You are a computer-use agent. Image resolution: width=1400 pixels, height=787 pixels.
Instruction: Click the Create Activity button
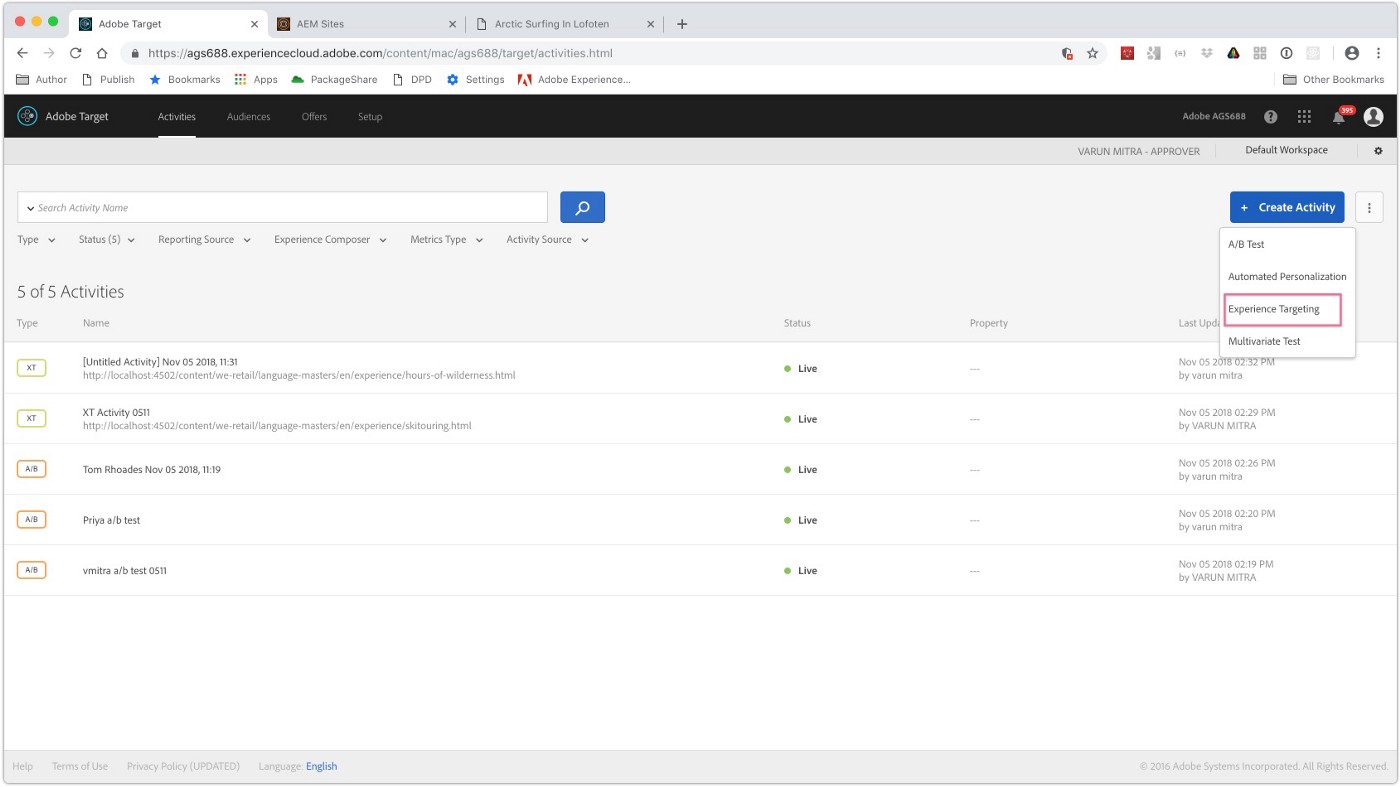click(1287, 207)
